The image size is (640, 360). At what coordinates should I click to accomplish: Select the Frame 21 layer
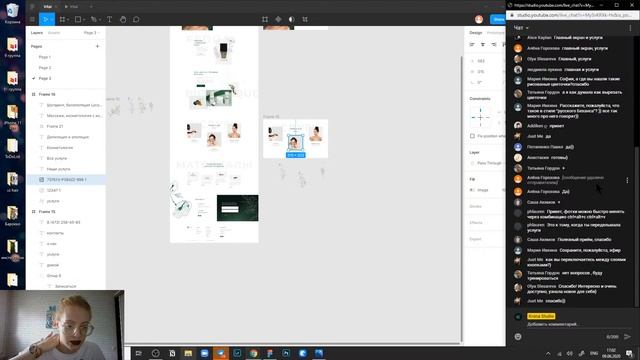click(x=55, y=127)
